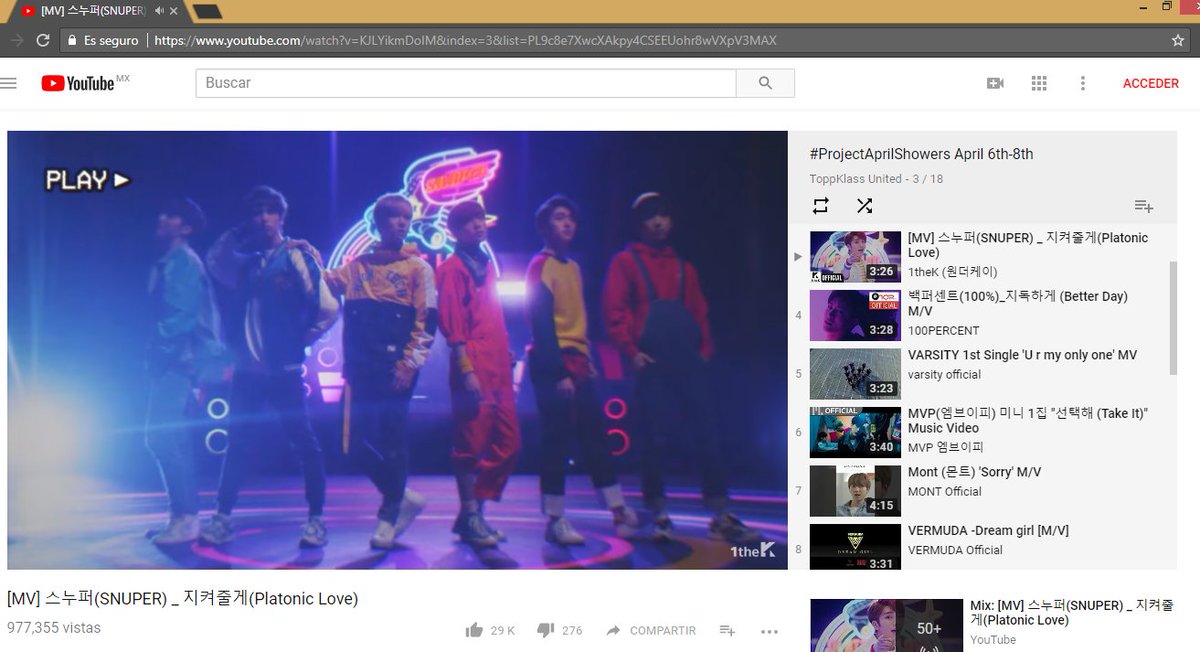Click the 977,355 vistas count
The height and width of the screenshot is (652, 1200).
pos(54,628)
